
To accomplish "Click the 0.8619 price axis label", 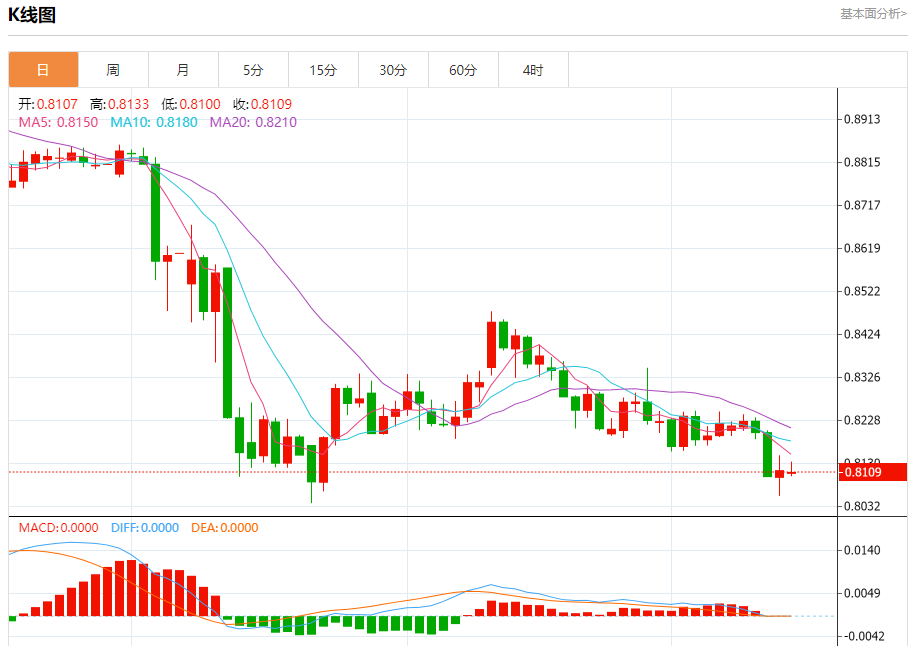I will tap(862, 248).
